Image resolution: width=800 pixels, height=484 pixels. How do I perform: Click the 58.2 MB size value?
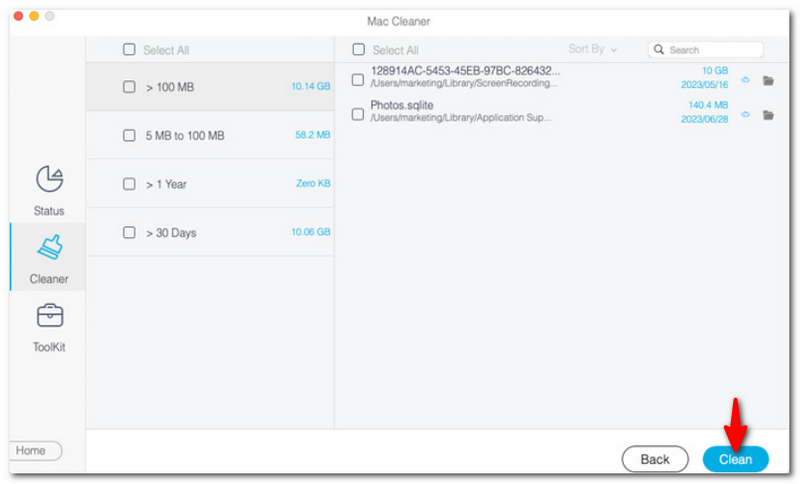pos(313,135)
